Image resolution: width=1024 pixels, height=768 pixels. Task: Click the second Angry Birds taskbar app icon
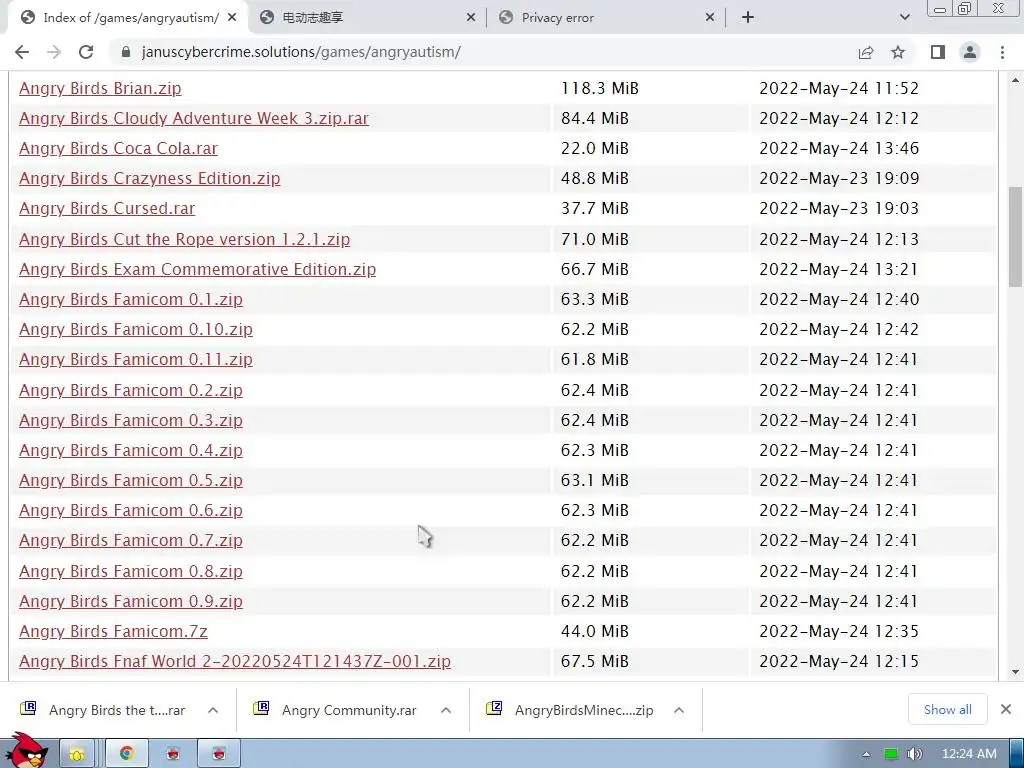219,754
